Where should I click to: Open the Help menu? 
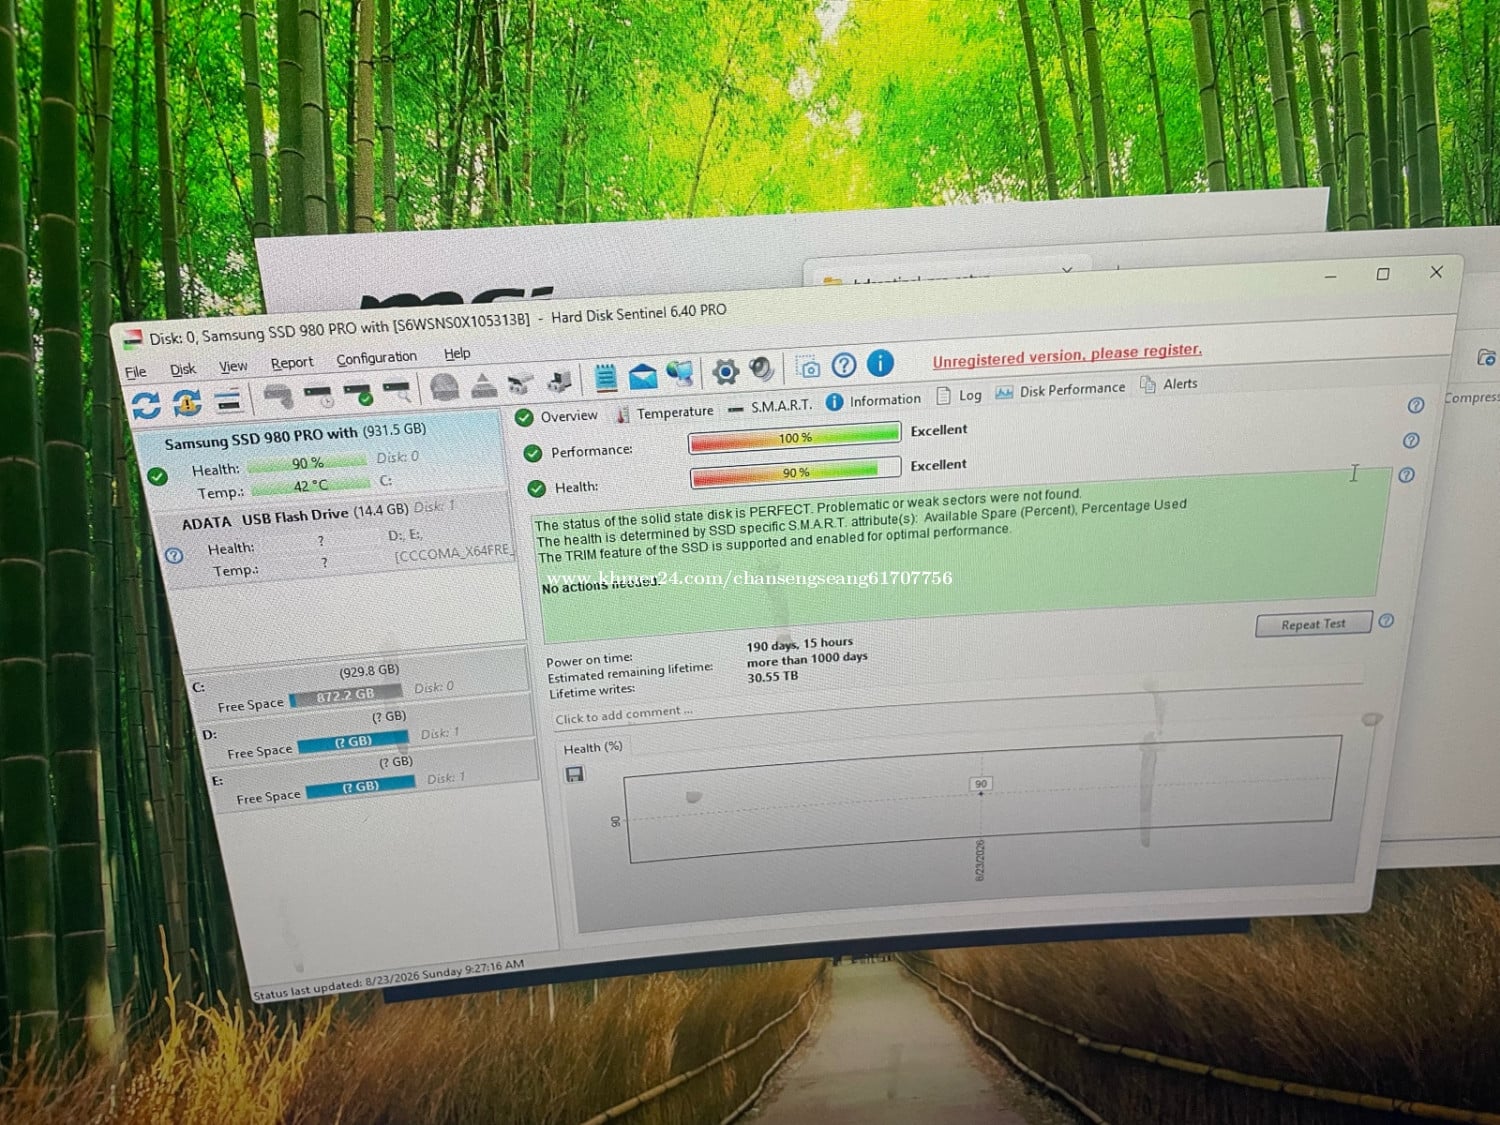tap(457, 353)
